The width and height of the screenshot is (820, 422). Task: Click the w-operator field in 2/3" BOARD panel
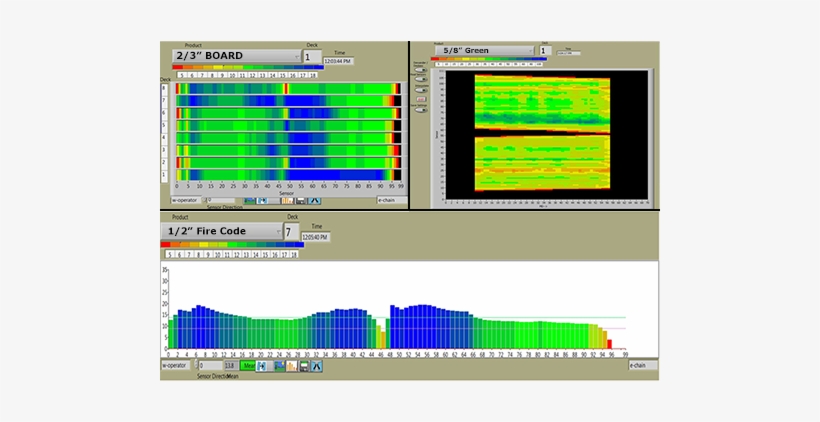point(186,200)
